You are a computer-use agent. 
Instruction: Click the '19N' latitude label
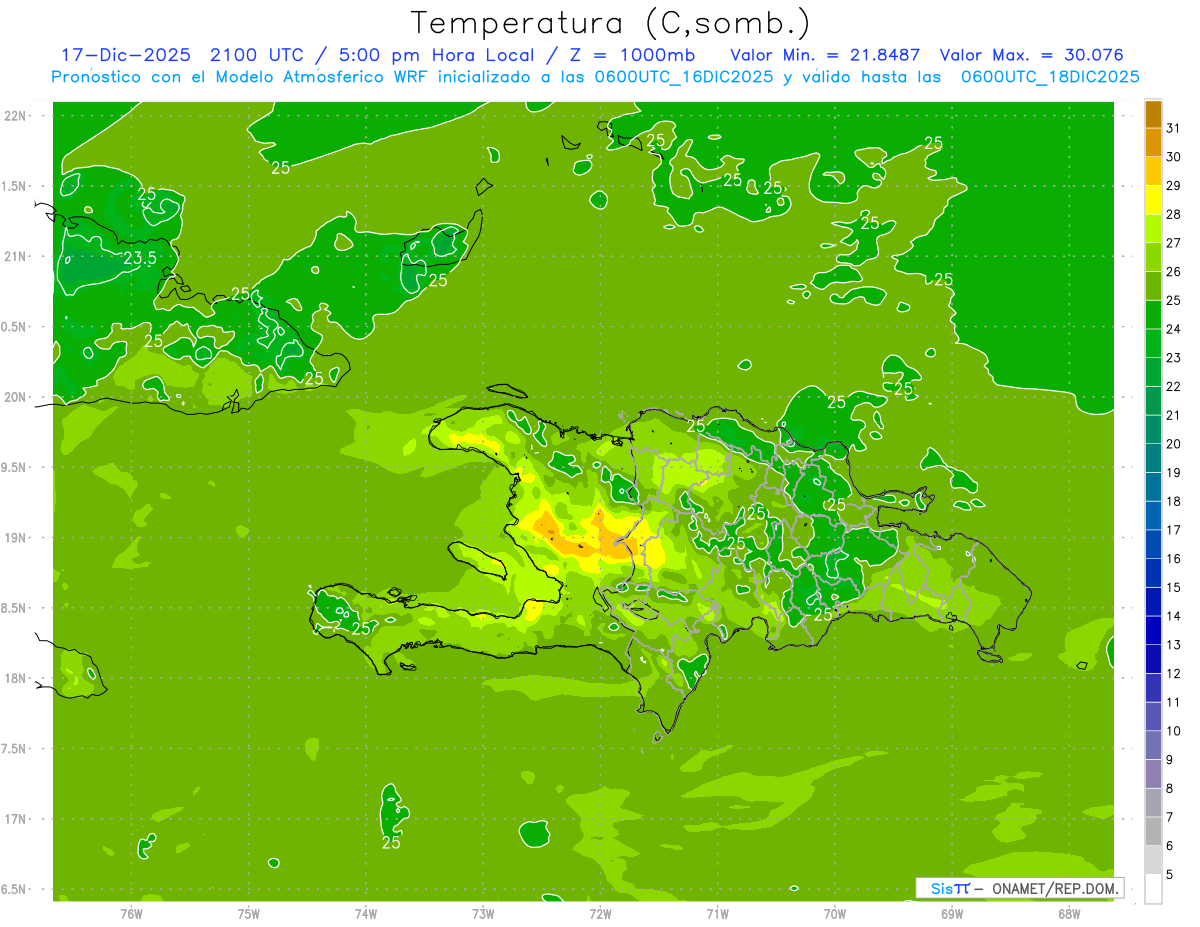15,538
